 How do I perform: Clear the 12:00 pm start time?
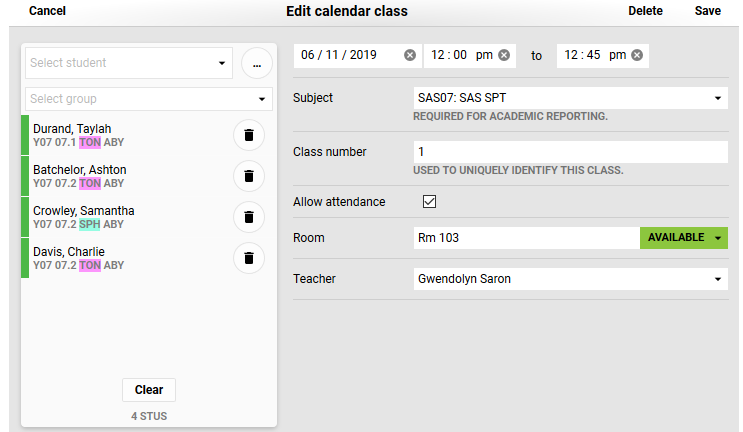pos(504,56)
